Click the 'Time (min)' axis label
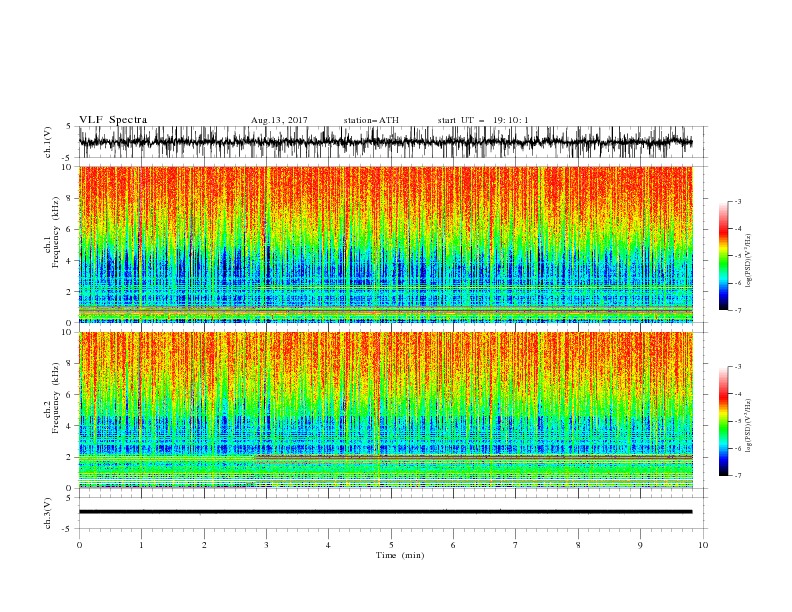 tap(400, 555)
